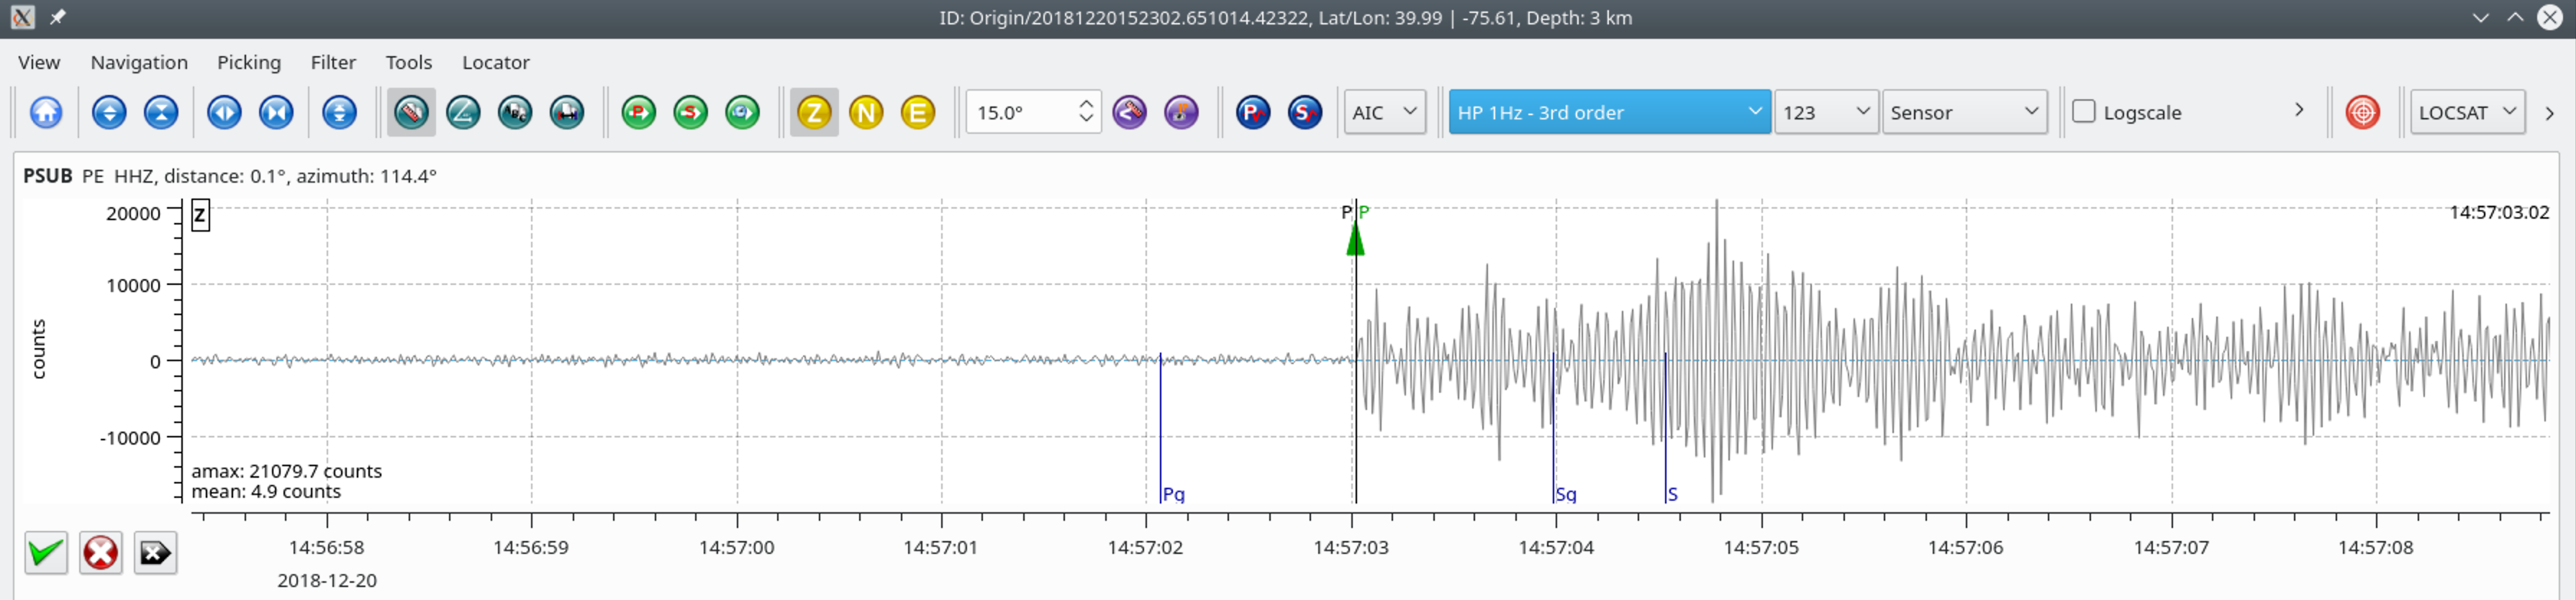The height and width of the screenshot is (600, 2576).
Task: Click the 15.0° distance stepper arrows
Action: tap(1087, 112)
